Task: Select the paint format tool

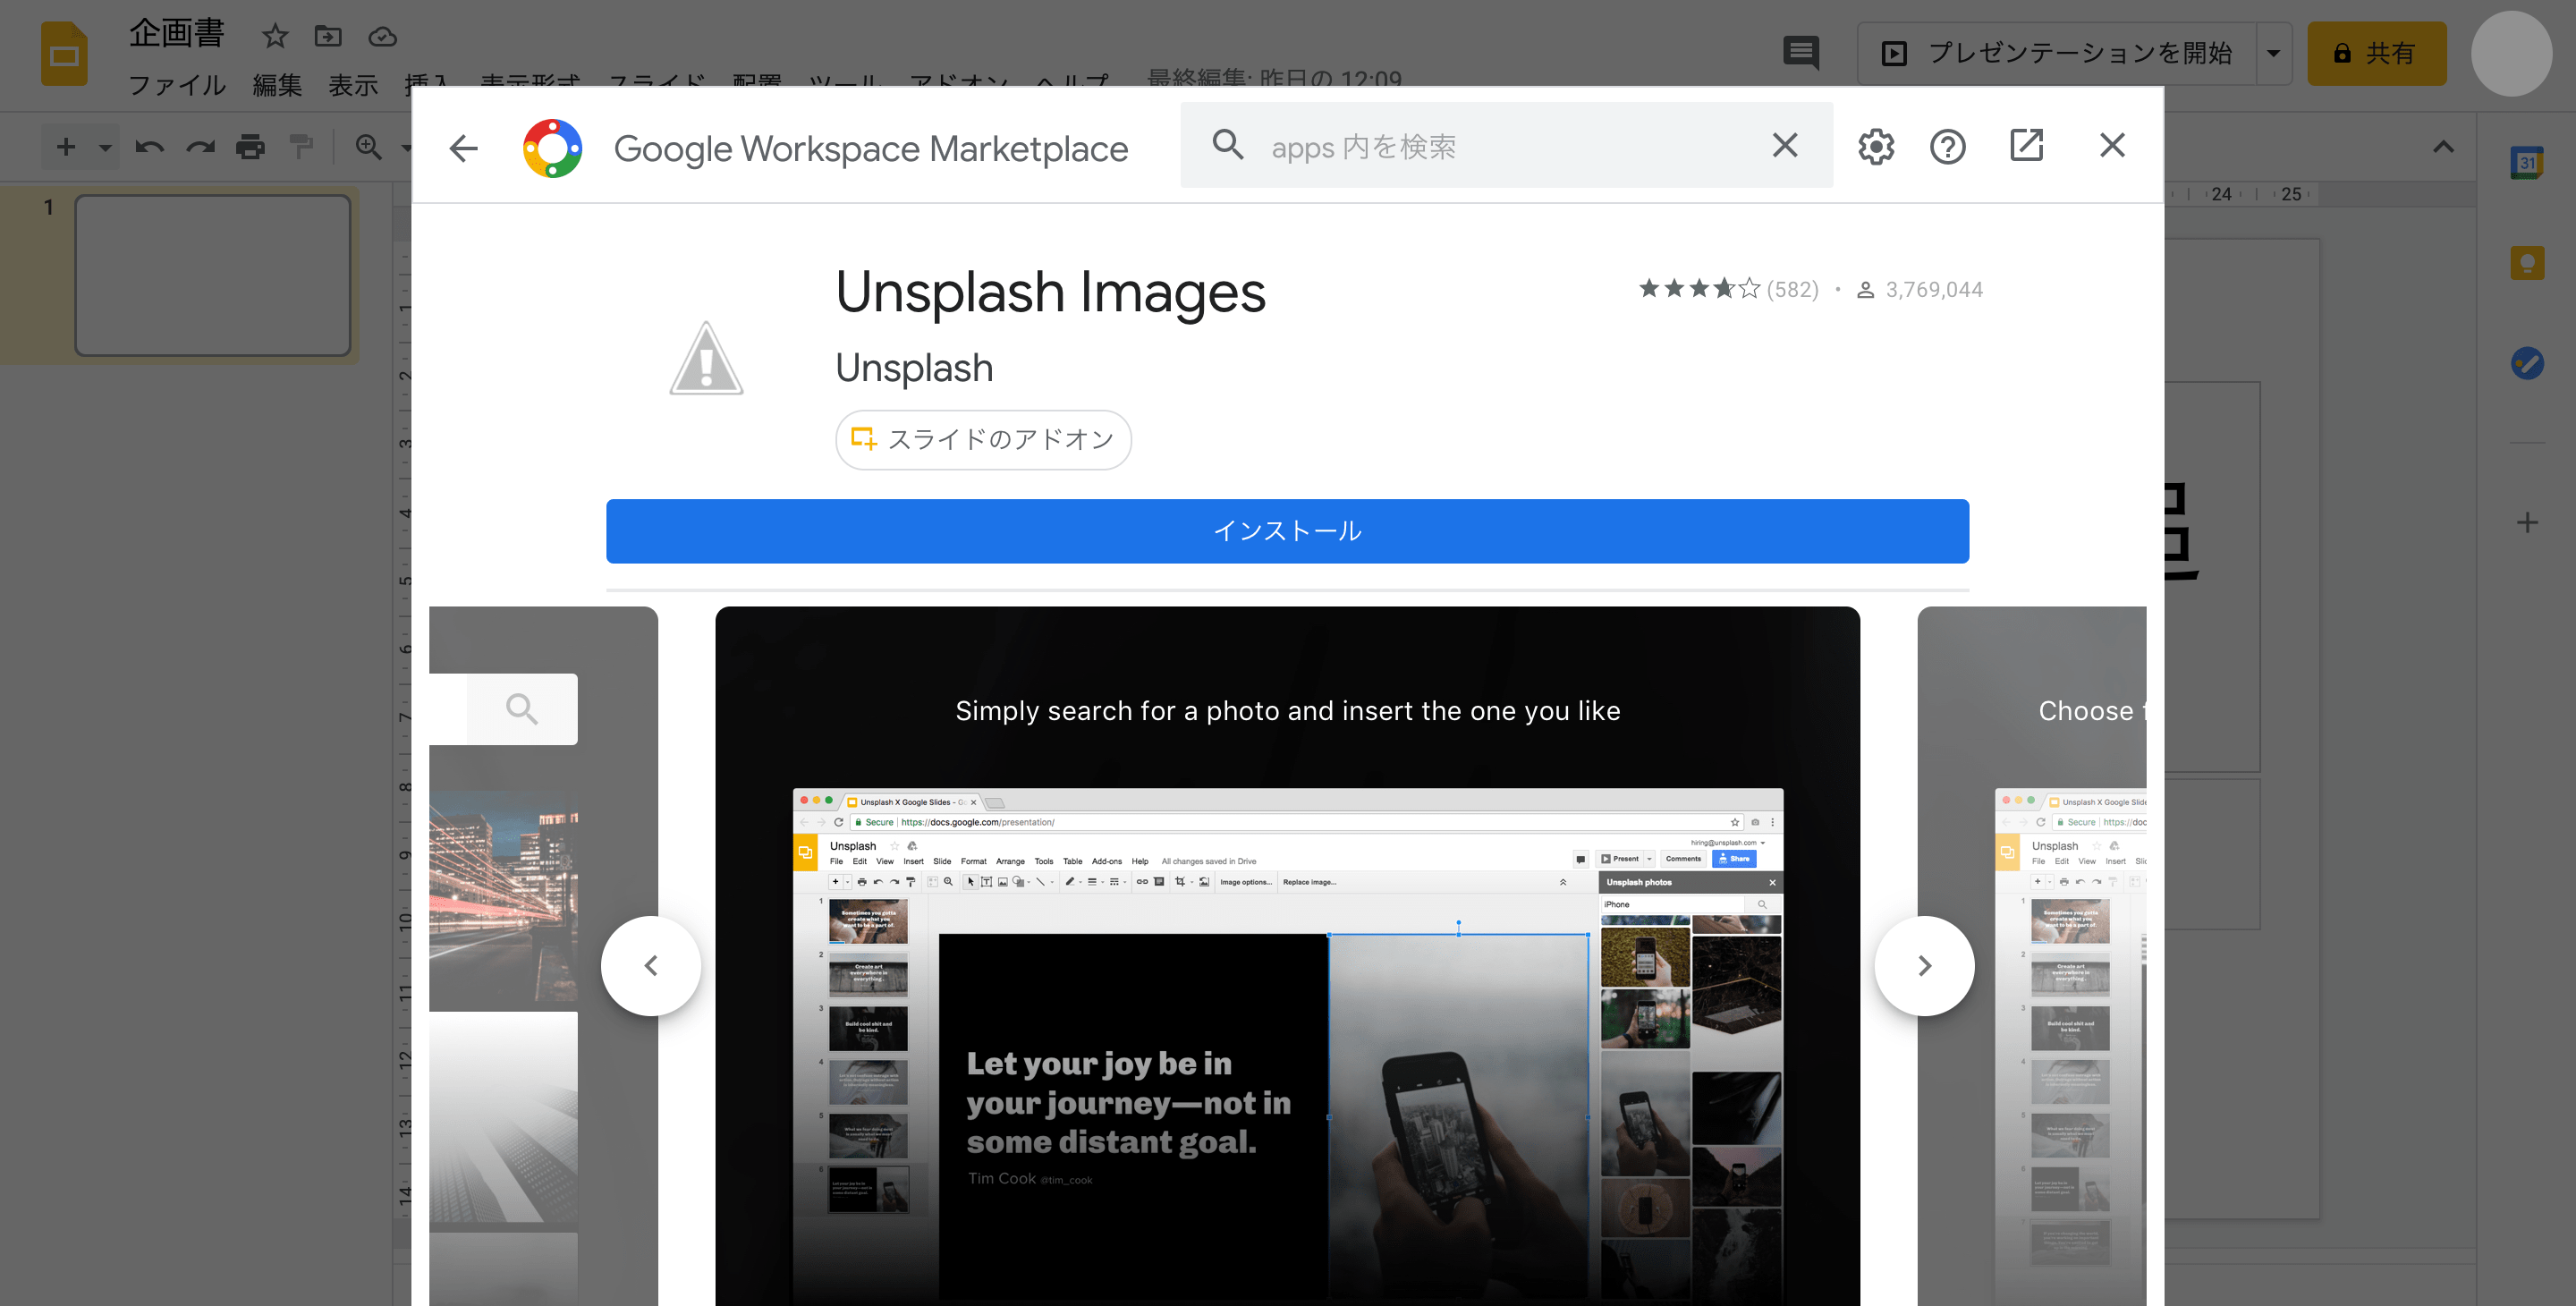Action: click(301, 148)
